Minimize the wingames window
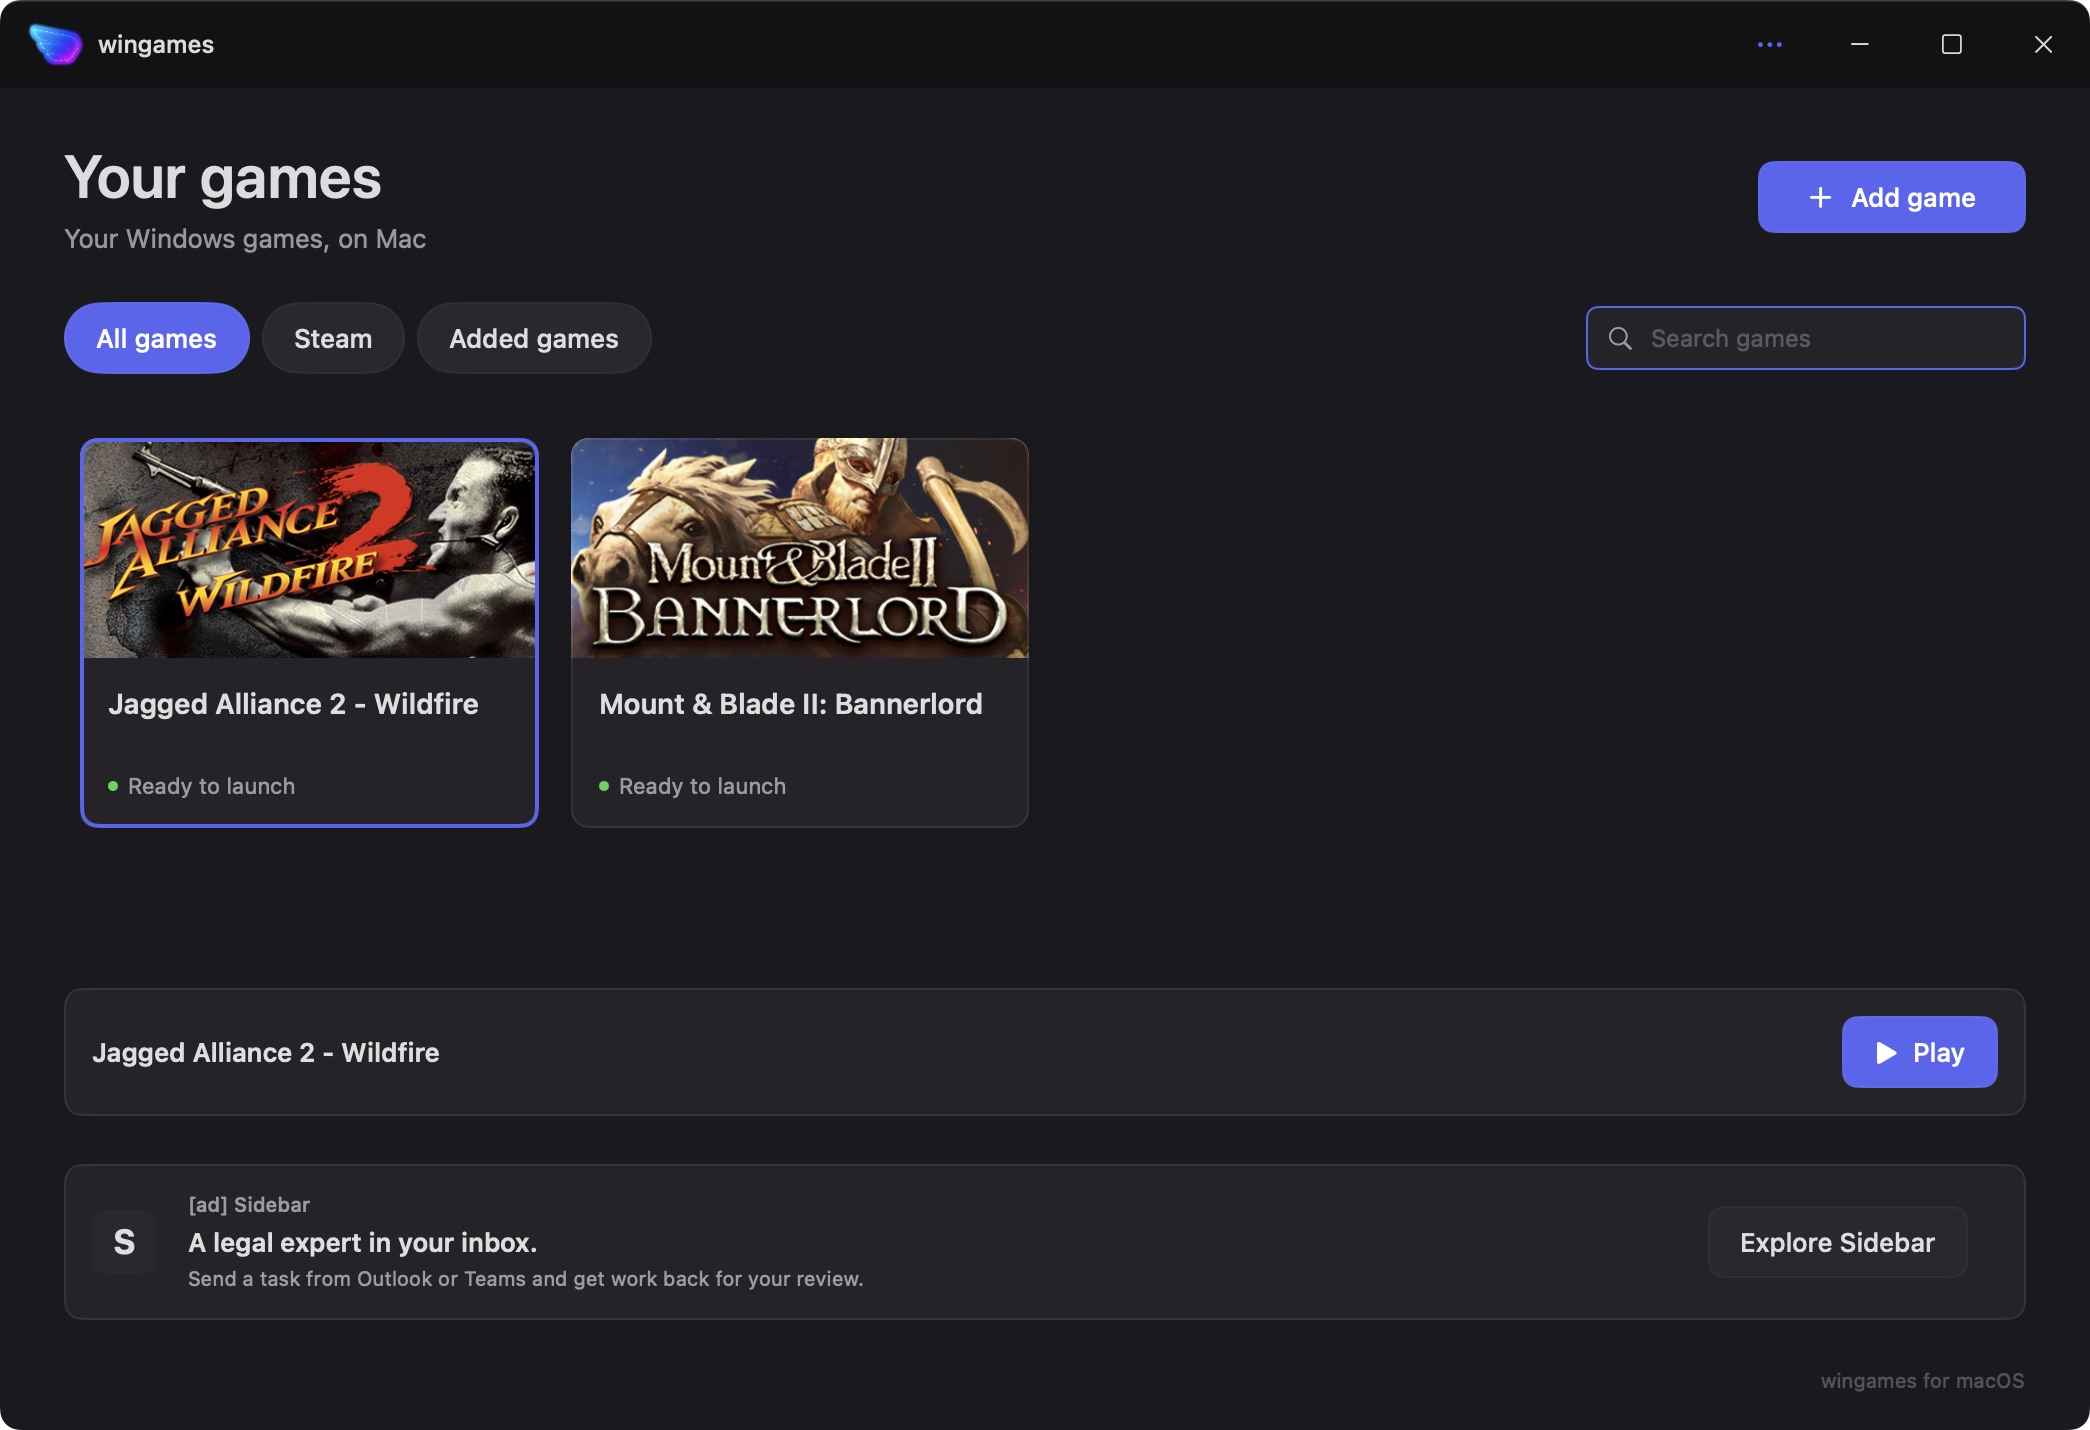Image resolution: width=2090 pixels, height=1430 pixels. [x=1860, y=44]
